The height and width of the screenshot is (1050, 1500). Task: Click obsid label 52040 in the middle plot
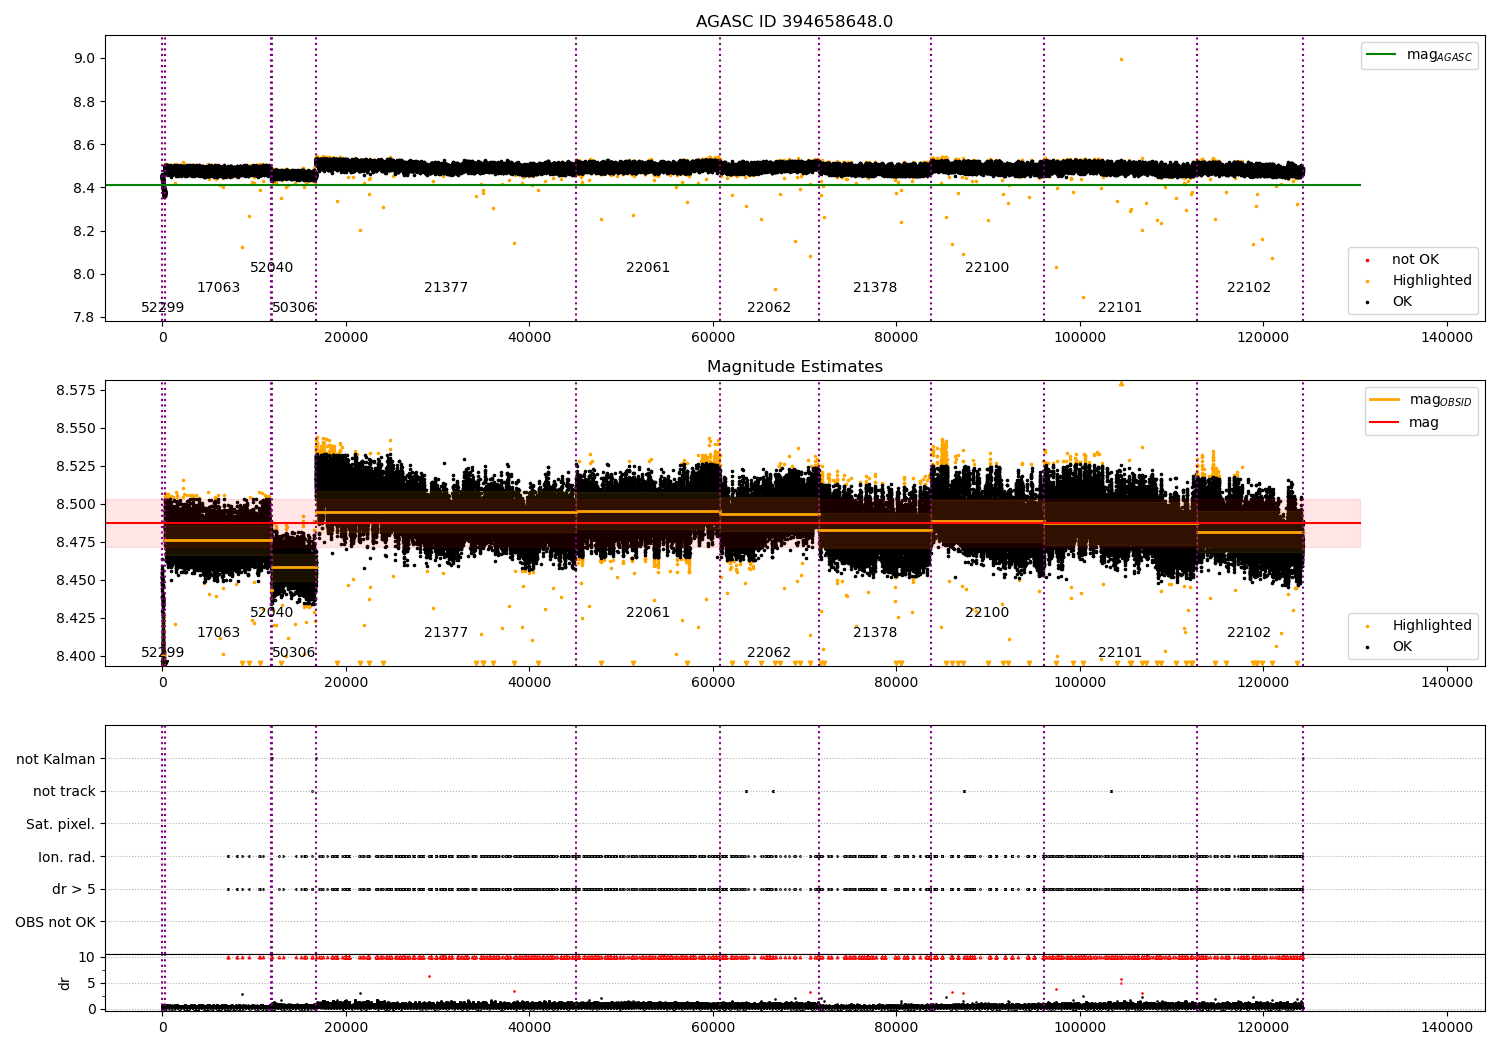coord(271,612)
